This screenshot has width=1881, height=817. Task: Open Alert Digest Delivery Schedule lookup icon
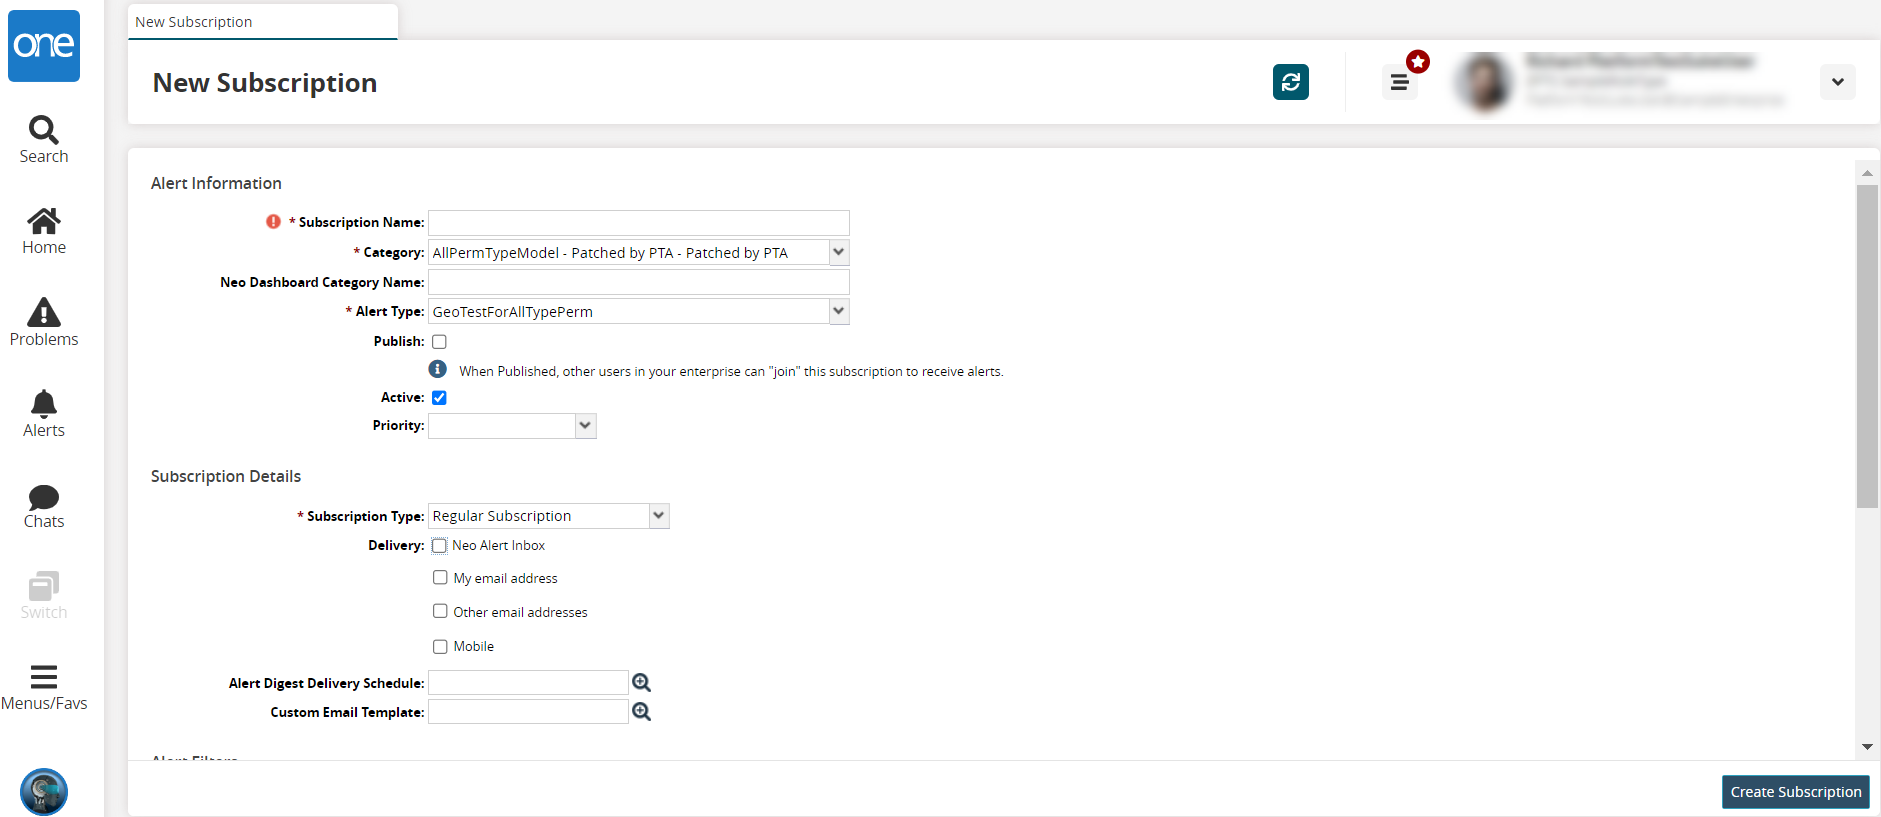642,683
